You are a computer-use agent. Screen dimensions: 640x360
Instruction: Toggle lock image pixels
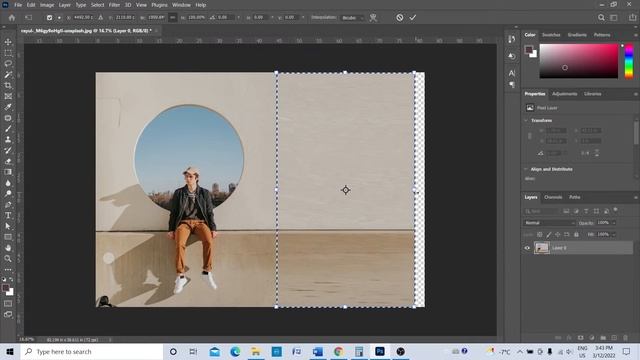click(x=549, y=235)
